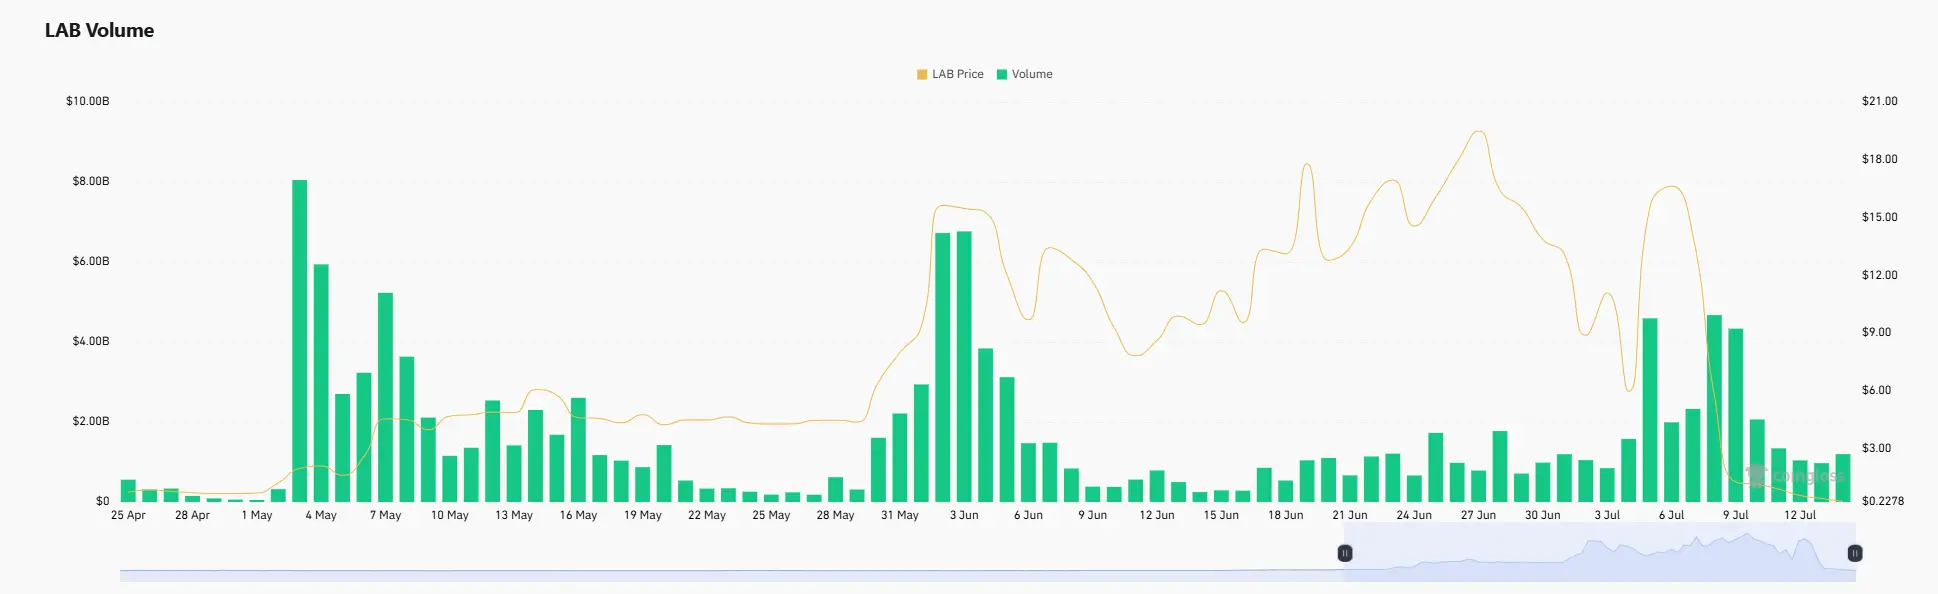1938x594 pixels.
Task: Click the 12 Jul axis date label
Action: (x=1800, y=515)
